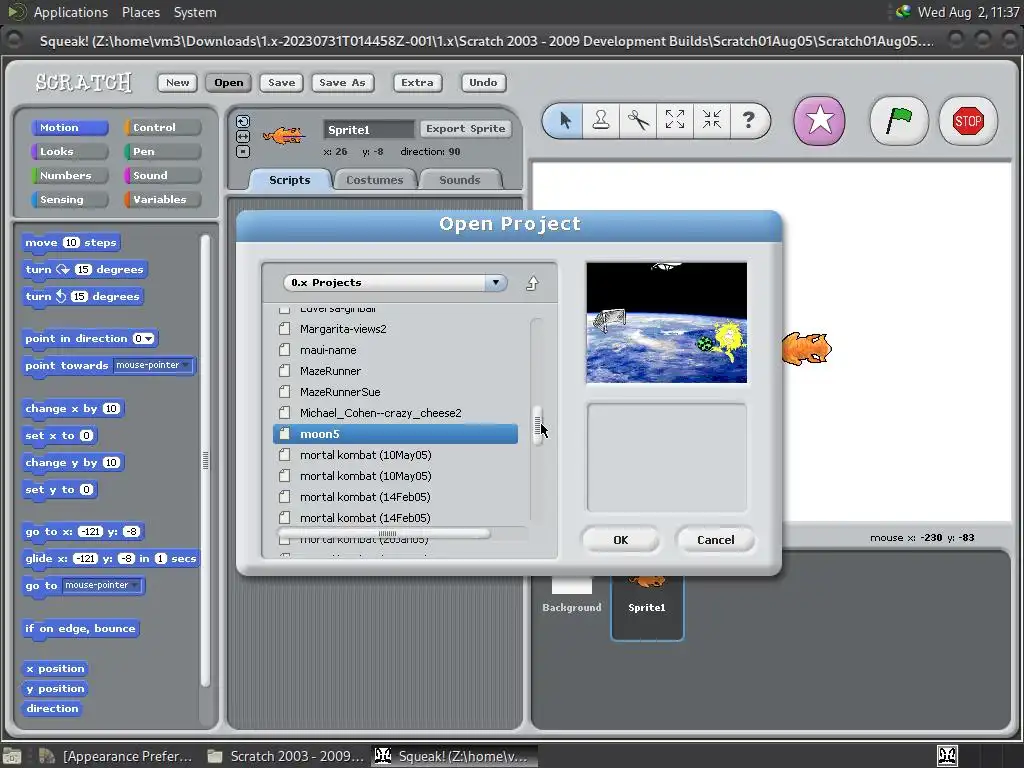Screen dimensions: 1024x768
Task: Select Michael_Cohen--crazy_cheese2 project
Action: (x=395, y=413)
